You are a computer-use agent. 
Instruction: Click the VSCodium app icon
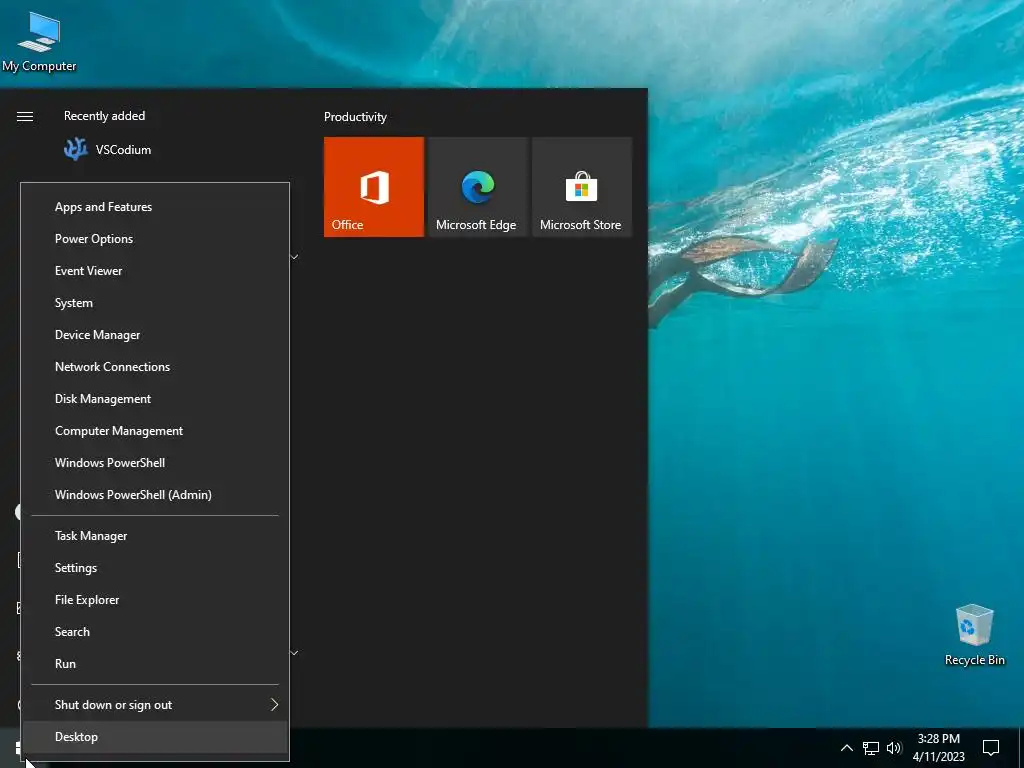point(76,150)
